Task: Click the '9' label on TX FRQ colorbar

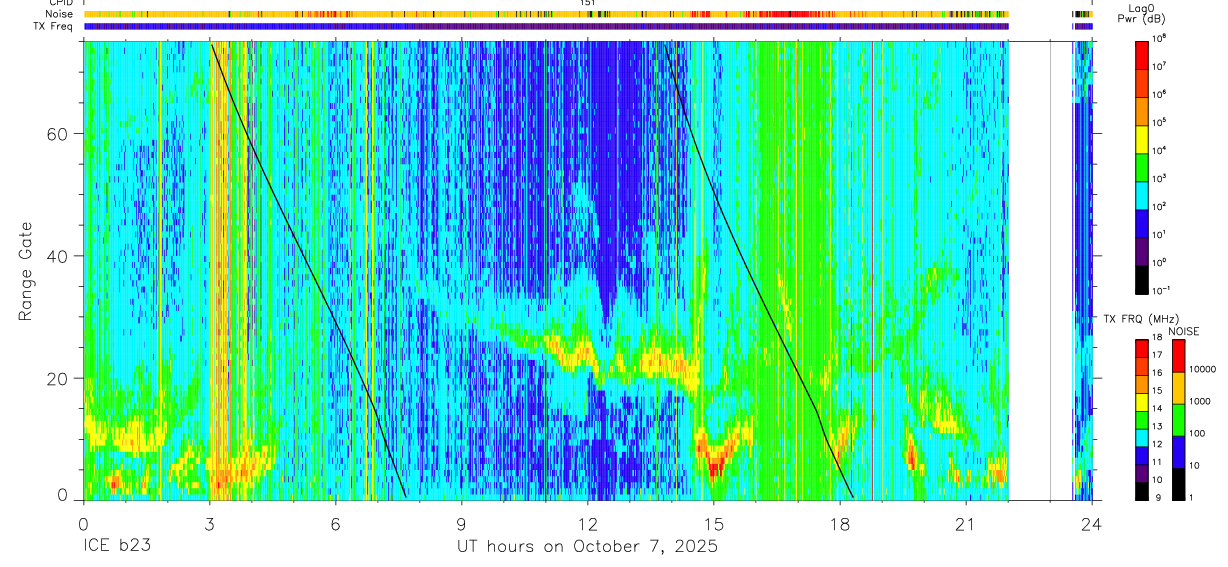Action: [x=1156, y=499]
